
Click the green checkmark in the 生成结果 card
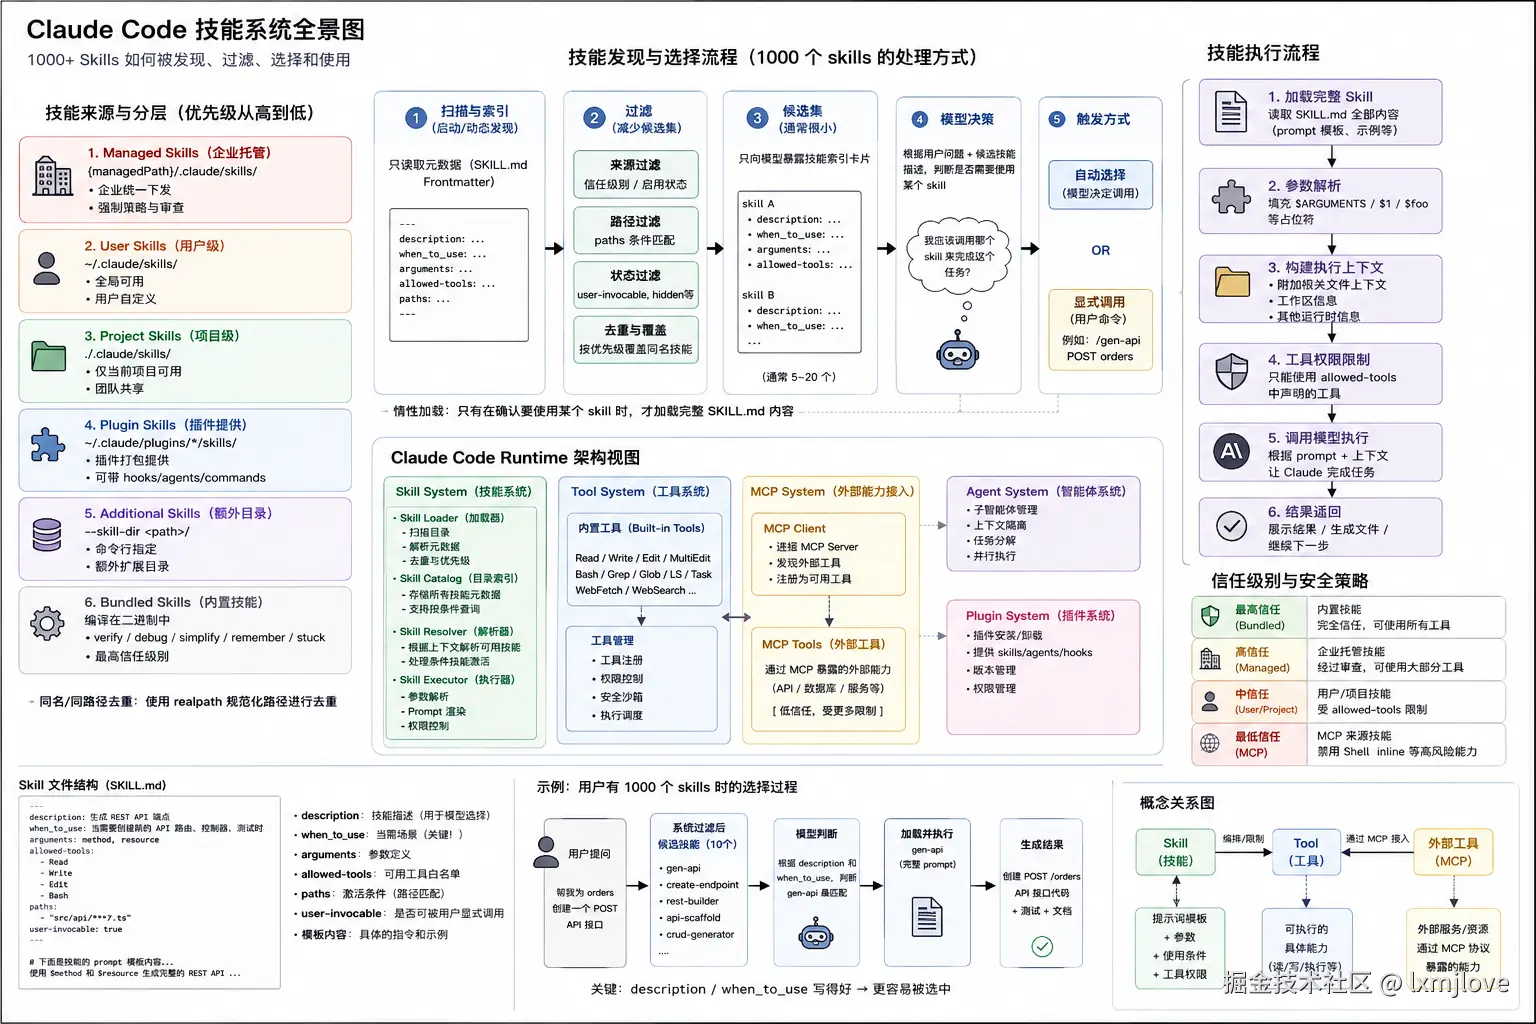click(x=1042, y=946)
